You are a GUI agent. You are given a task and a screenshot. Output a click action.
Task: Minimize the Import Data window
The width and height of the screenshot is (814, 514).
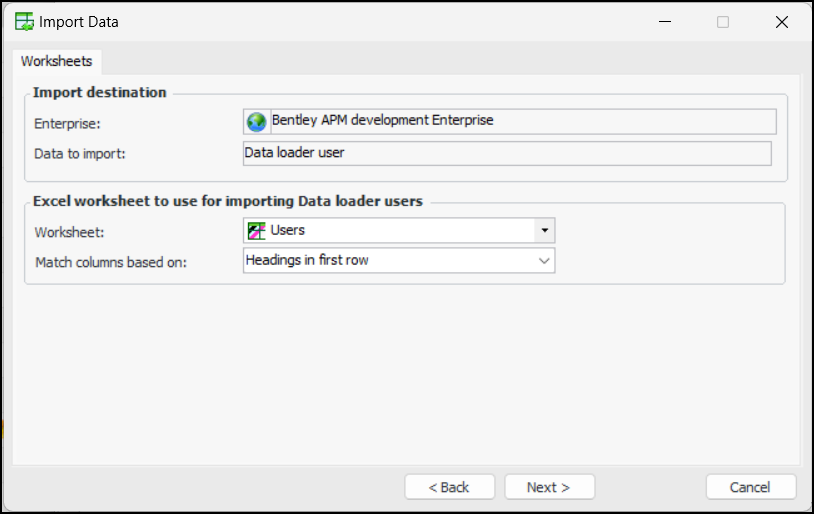[665, 22]
